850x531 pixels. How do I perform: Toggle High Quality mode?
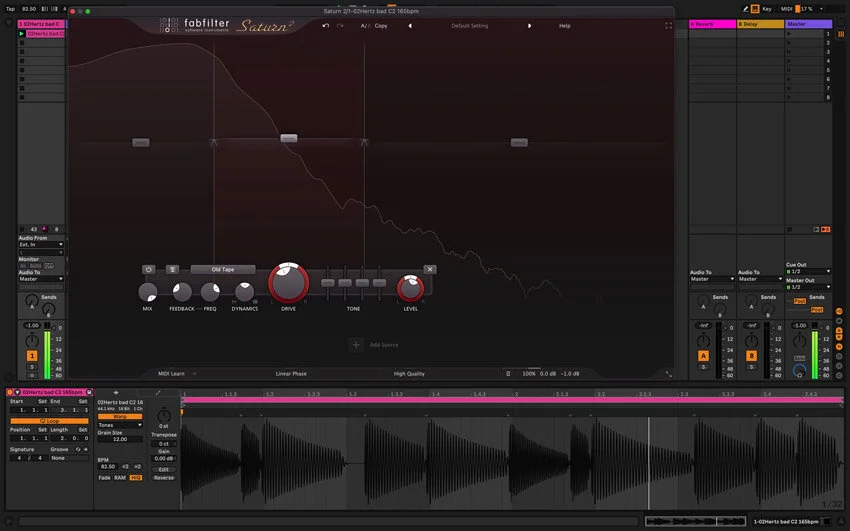(409, 373)
